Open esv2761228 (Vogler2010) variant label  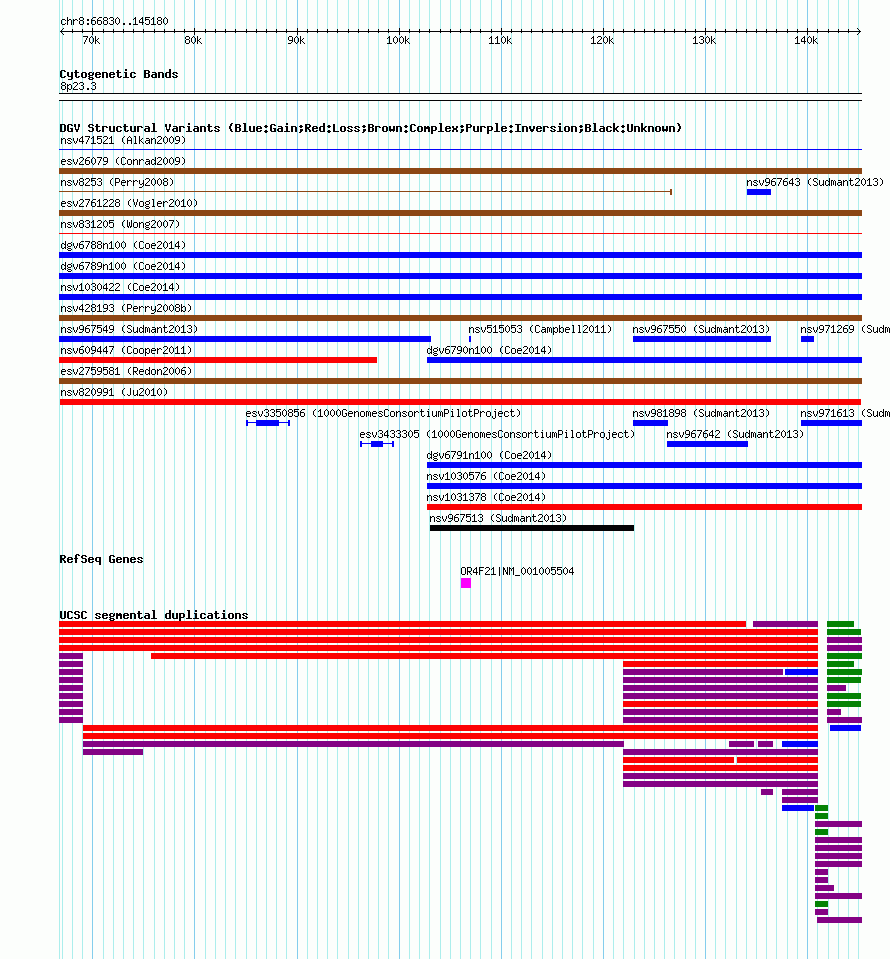click(x=129, y=203)
